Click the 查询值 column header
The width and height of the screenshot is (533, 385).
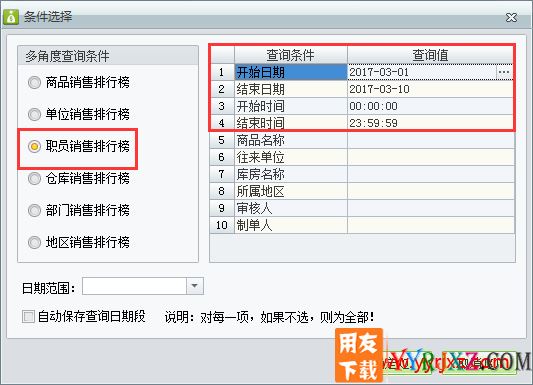click(x=430, y=55)
